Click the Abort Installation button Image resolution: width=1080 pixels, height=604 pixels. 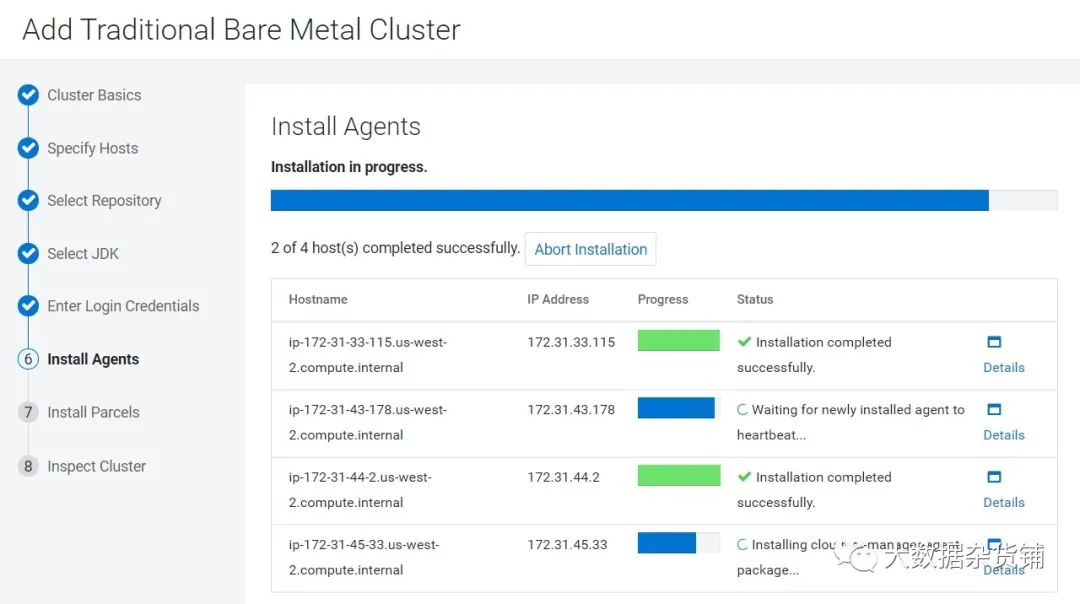[590, 249]
